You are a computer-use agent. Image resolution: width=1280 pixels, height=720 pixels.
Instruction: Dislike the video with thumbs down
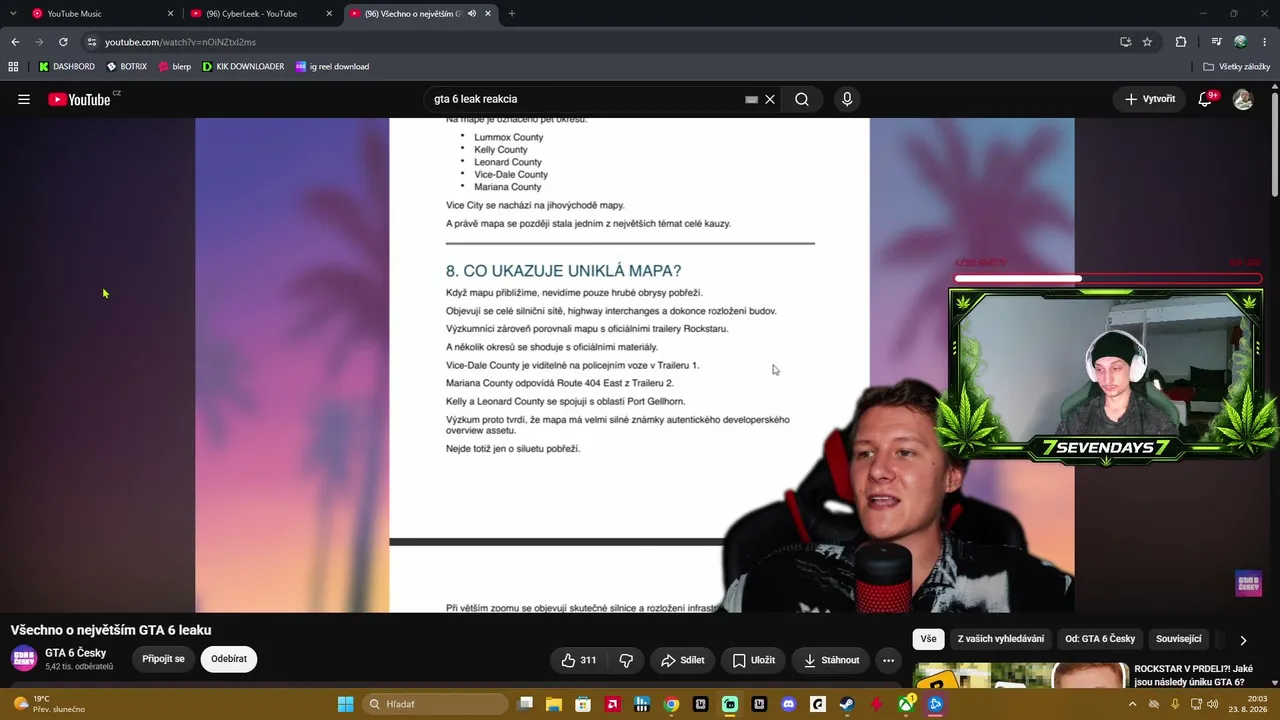point(627,660)
